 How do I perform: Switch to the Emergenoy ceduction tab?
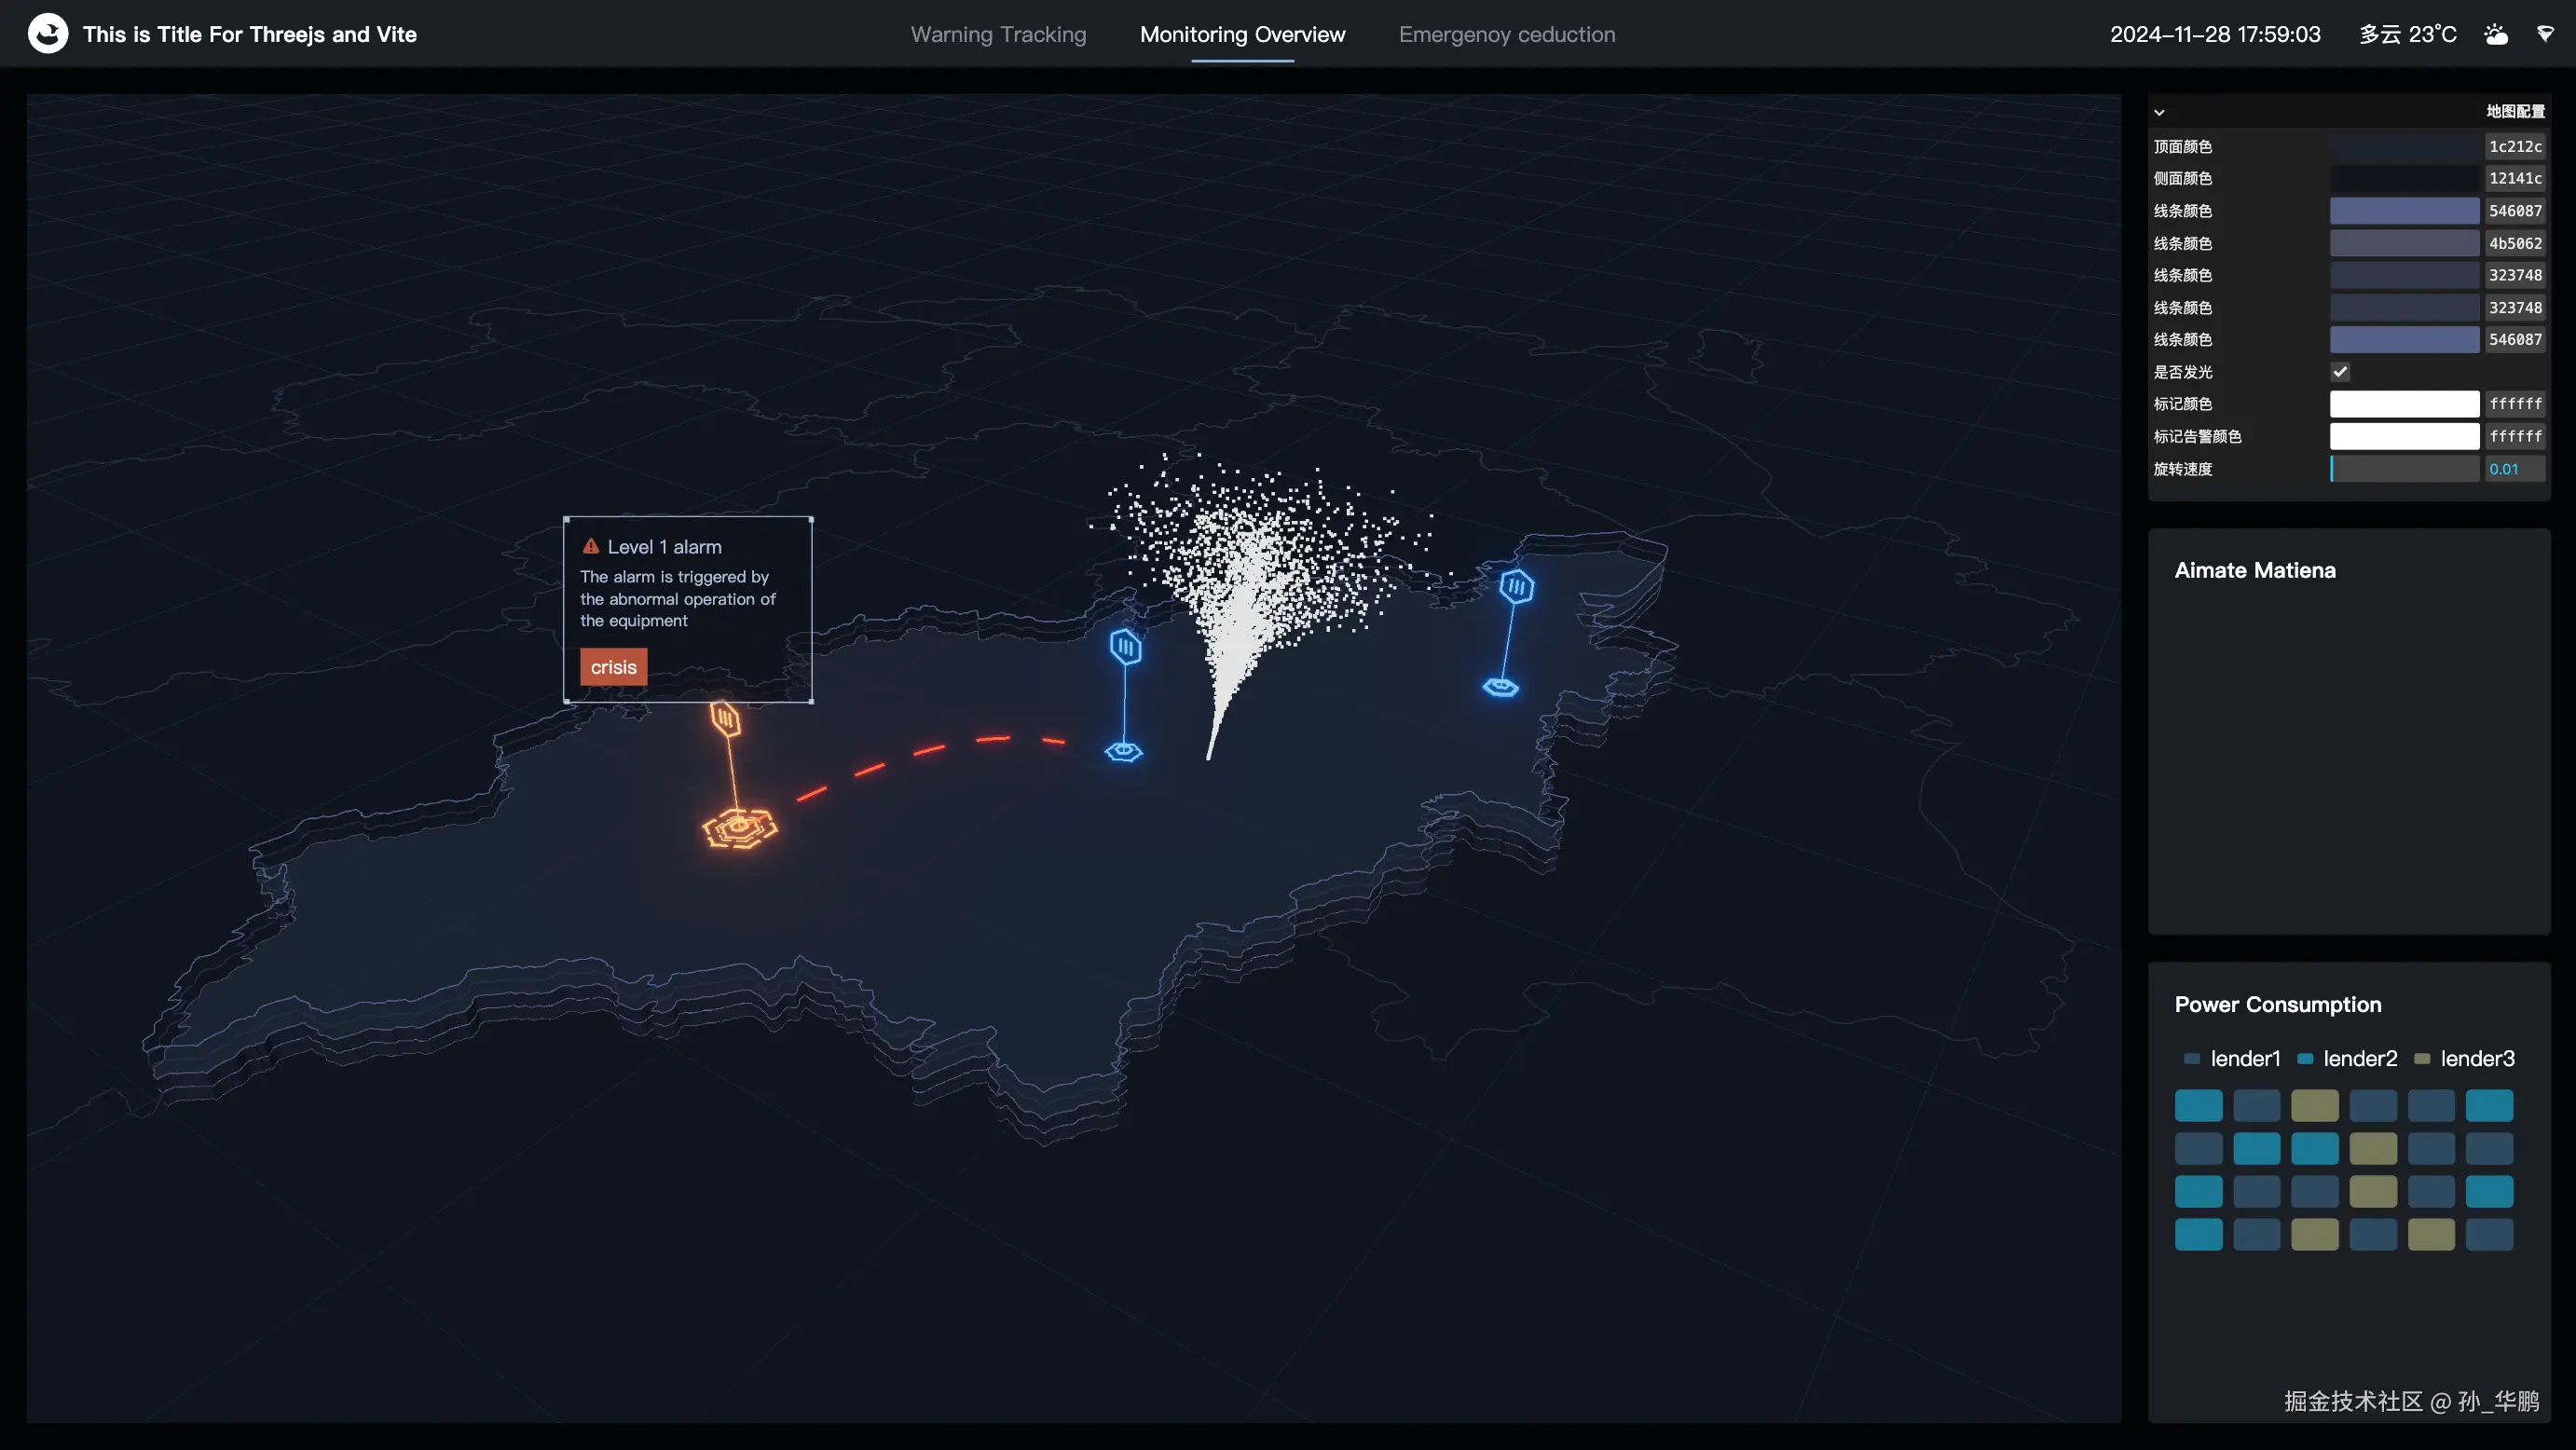1506,35
